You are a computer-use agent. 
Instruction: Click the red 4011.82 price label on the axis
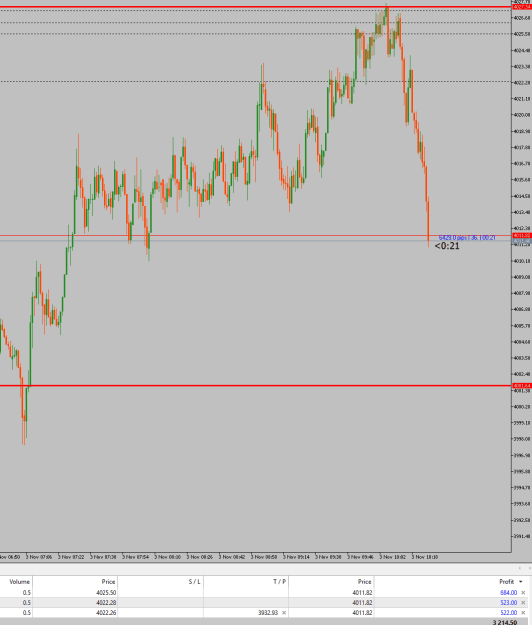(522, 236)
